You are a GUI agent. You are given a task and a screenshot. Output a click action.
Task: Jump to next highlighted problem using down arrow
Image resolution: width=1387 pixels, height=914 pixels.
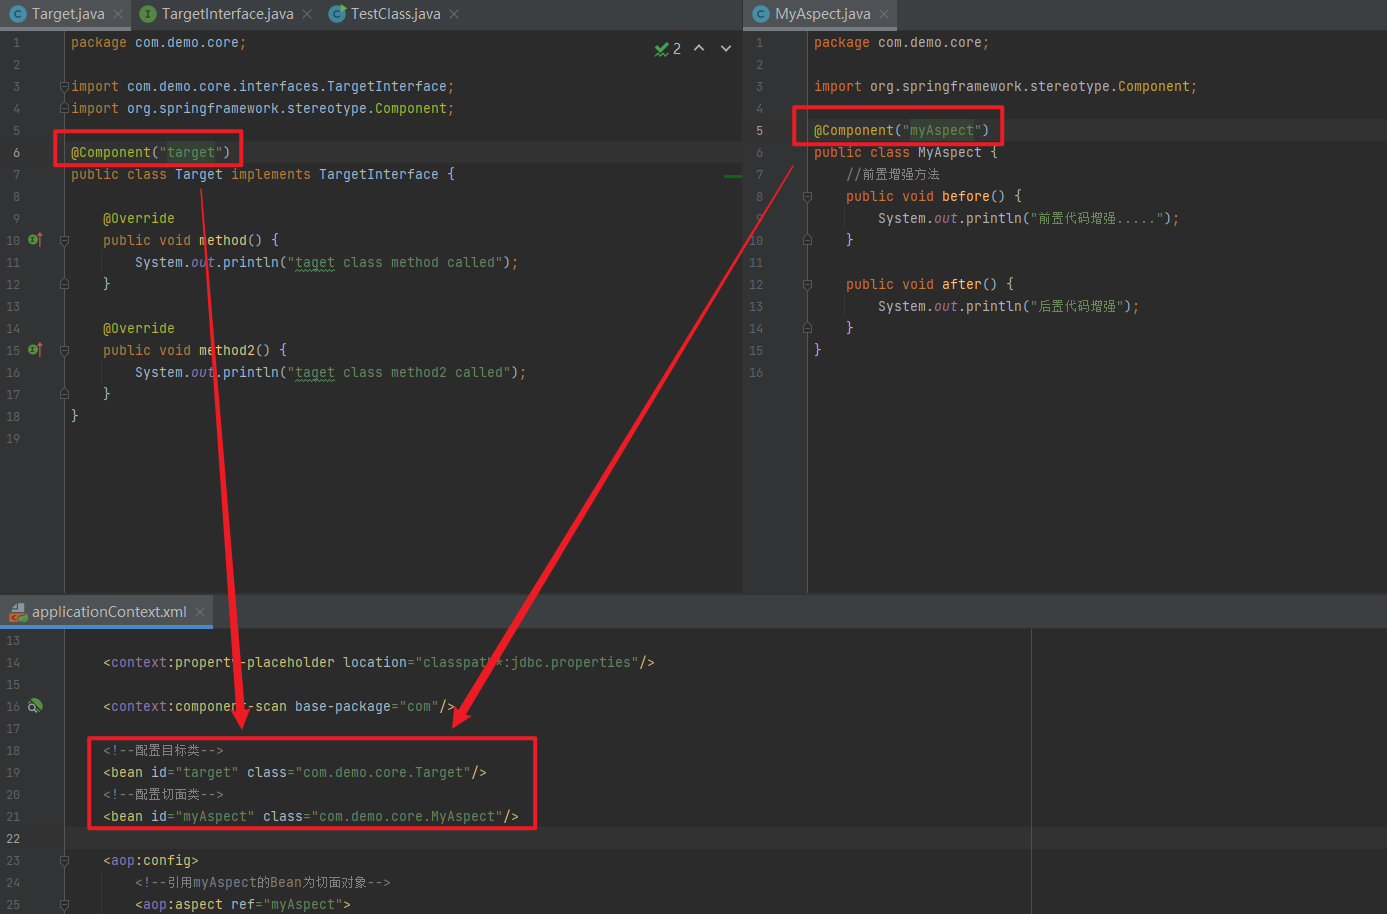[726, 48]
